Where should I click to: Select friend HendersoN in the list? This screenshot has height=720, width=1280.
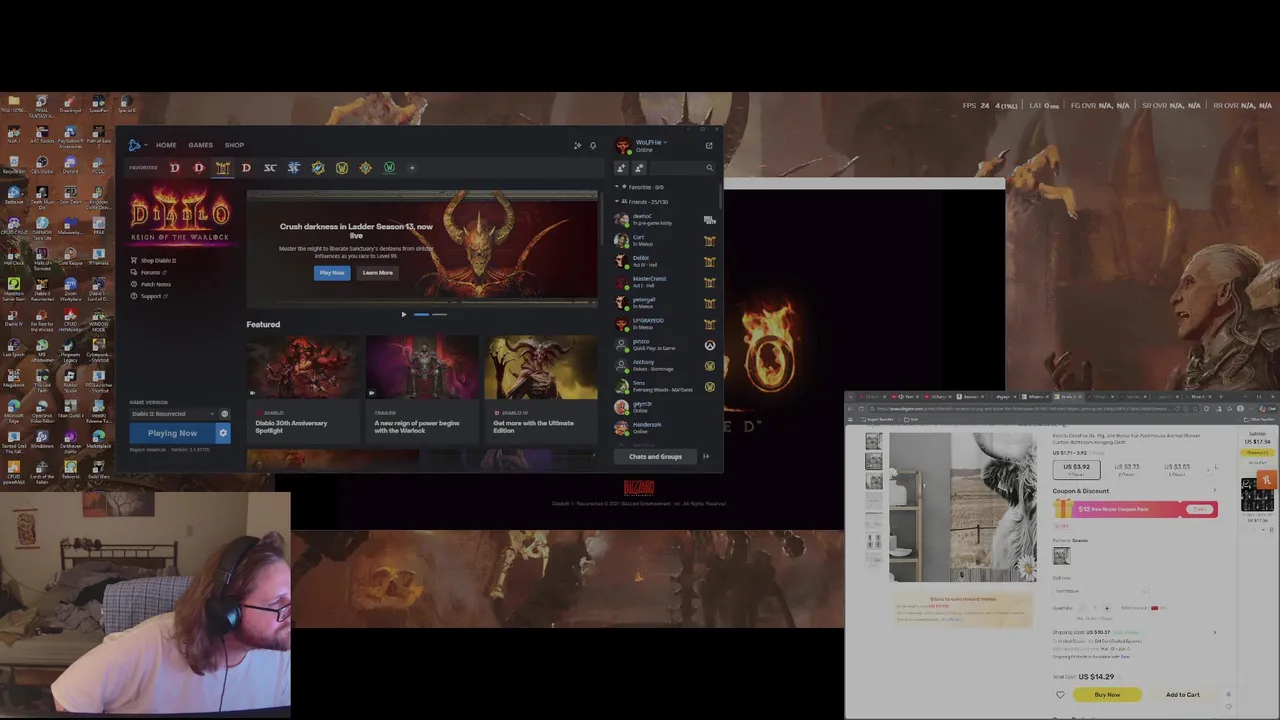coord(665,428)
